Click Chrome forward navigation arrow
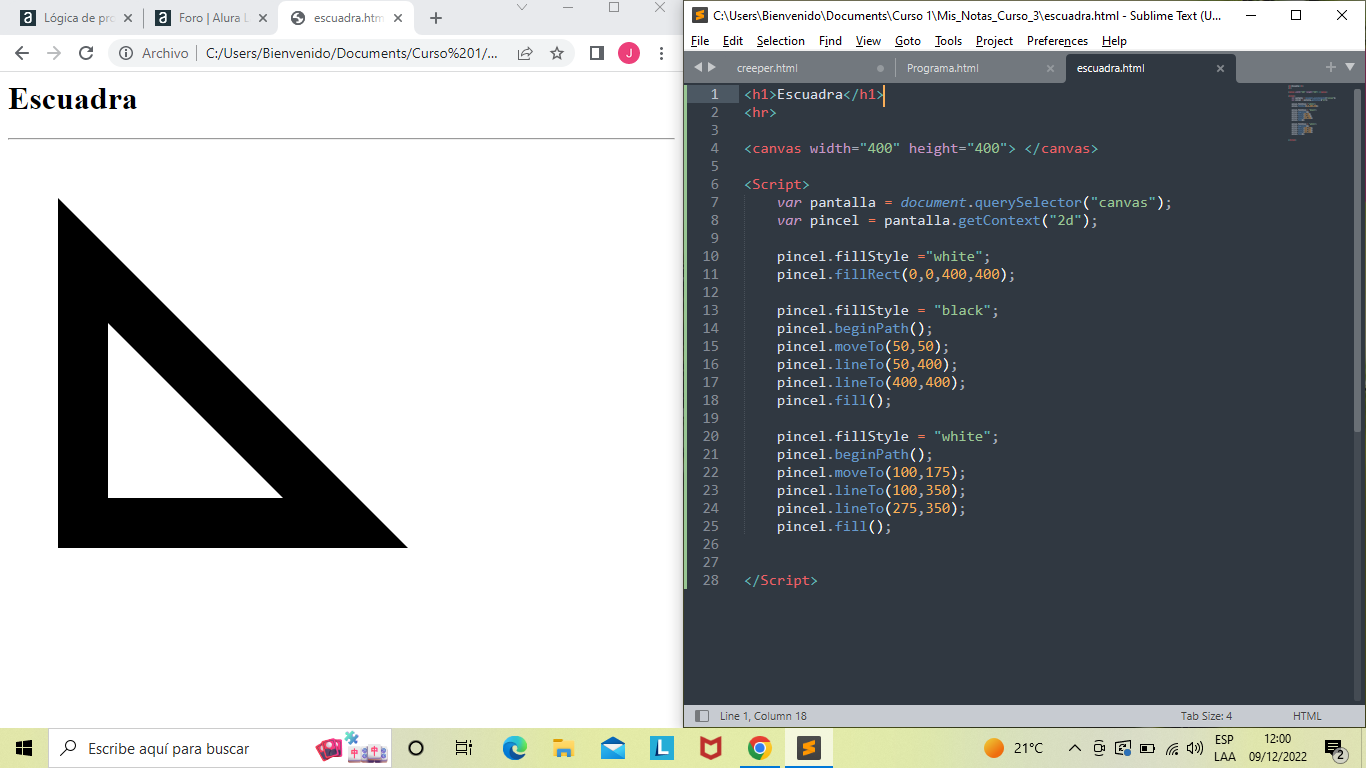Screen dimensions: 1366x768 click(x=54, y=53)
